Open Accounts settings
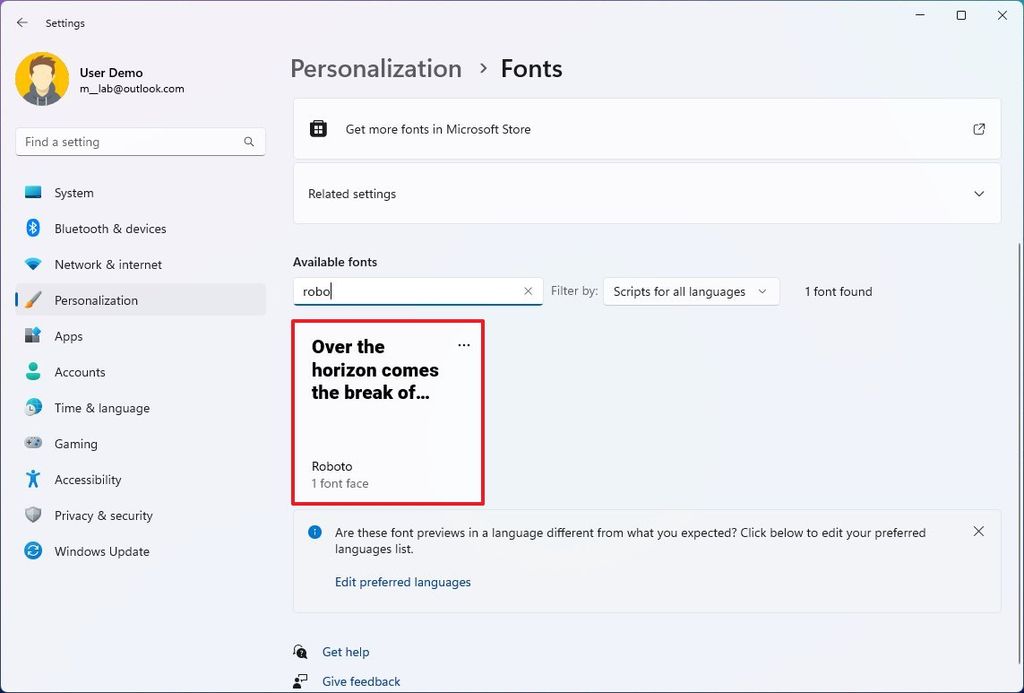The image size is (1024, 693). pyautogui.click(x=80, y=371)
